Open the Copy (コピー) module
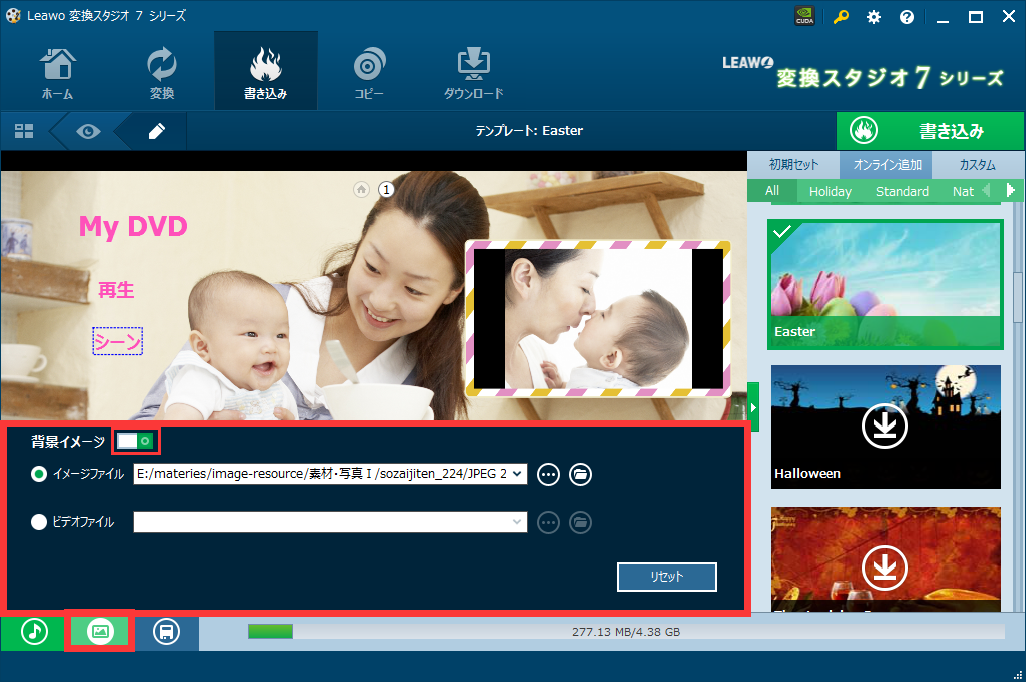The width and height of the screenshot is (1026, 682). [369, 71]
